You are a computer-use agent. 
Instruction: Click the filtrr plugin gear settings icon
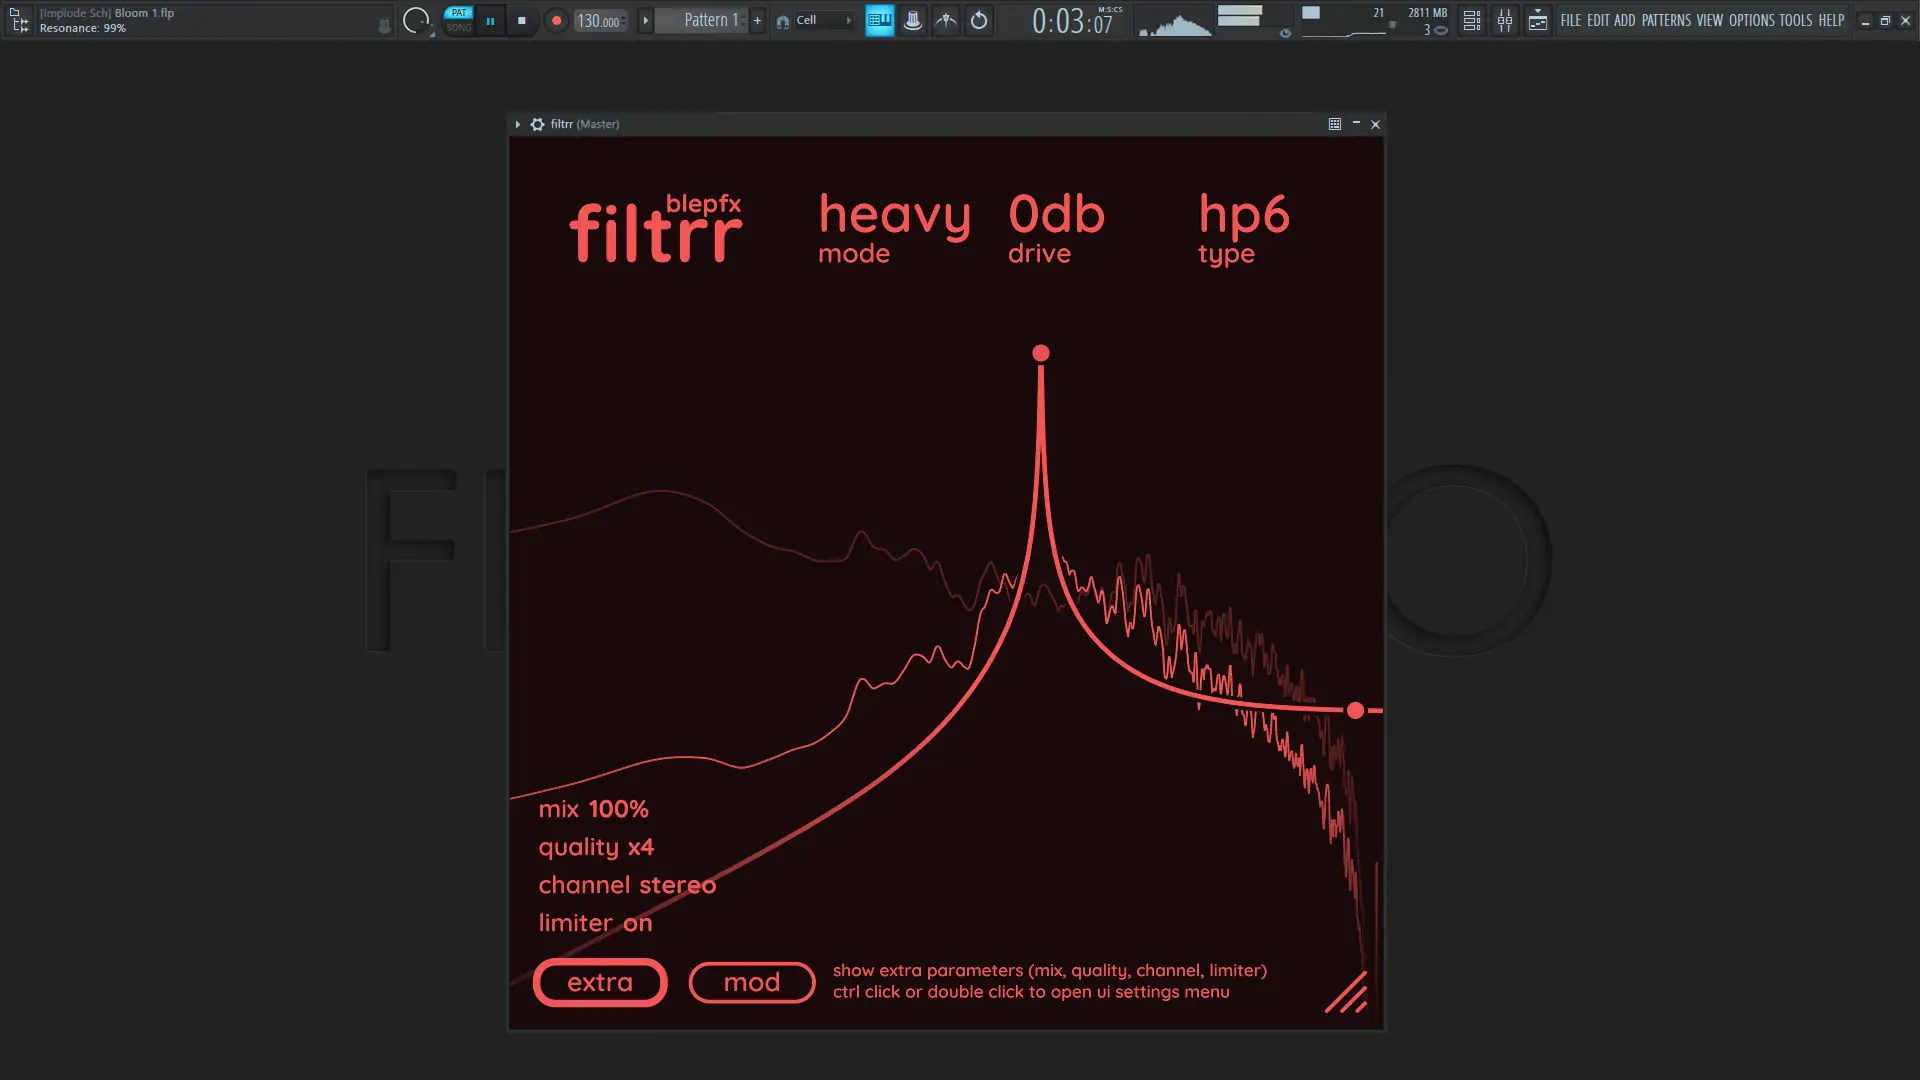(x=537, y=124)
